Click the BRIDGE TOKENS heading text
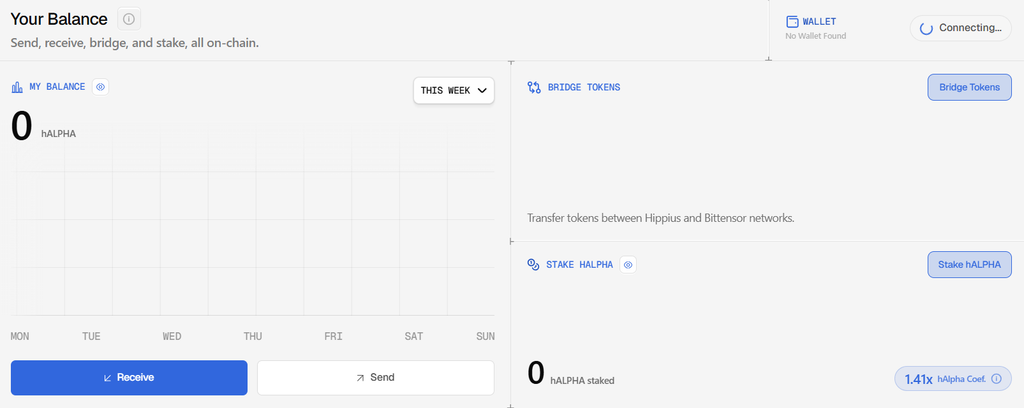Screen dimensions: 1024x408 (584, 87)
